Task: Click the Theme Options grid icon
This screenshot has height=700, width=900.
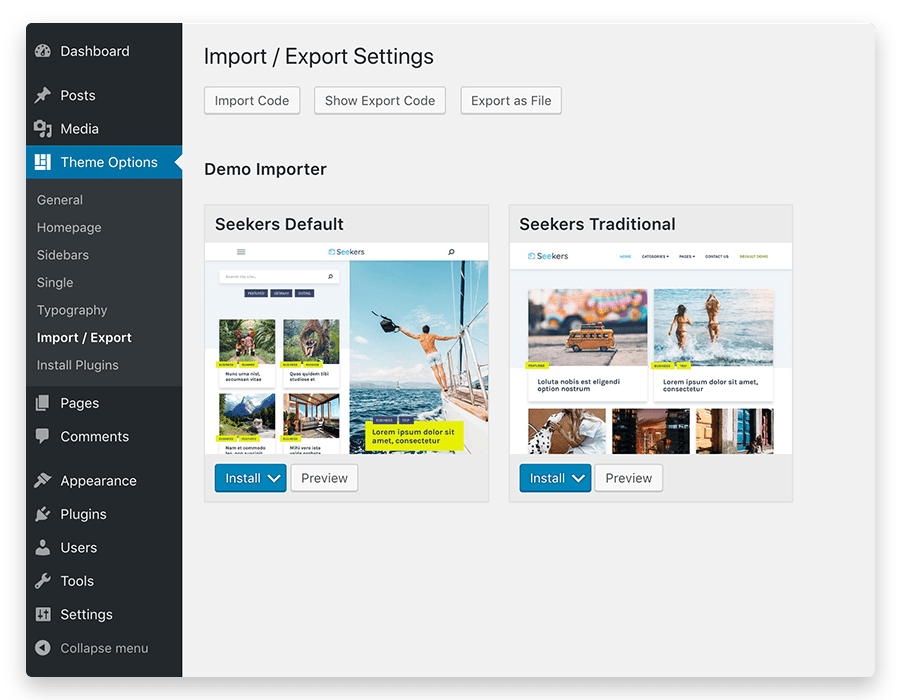Action: [x=42, y=162]
